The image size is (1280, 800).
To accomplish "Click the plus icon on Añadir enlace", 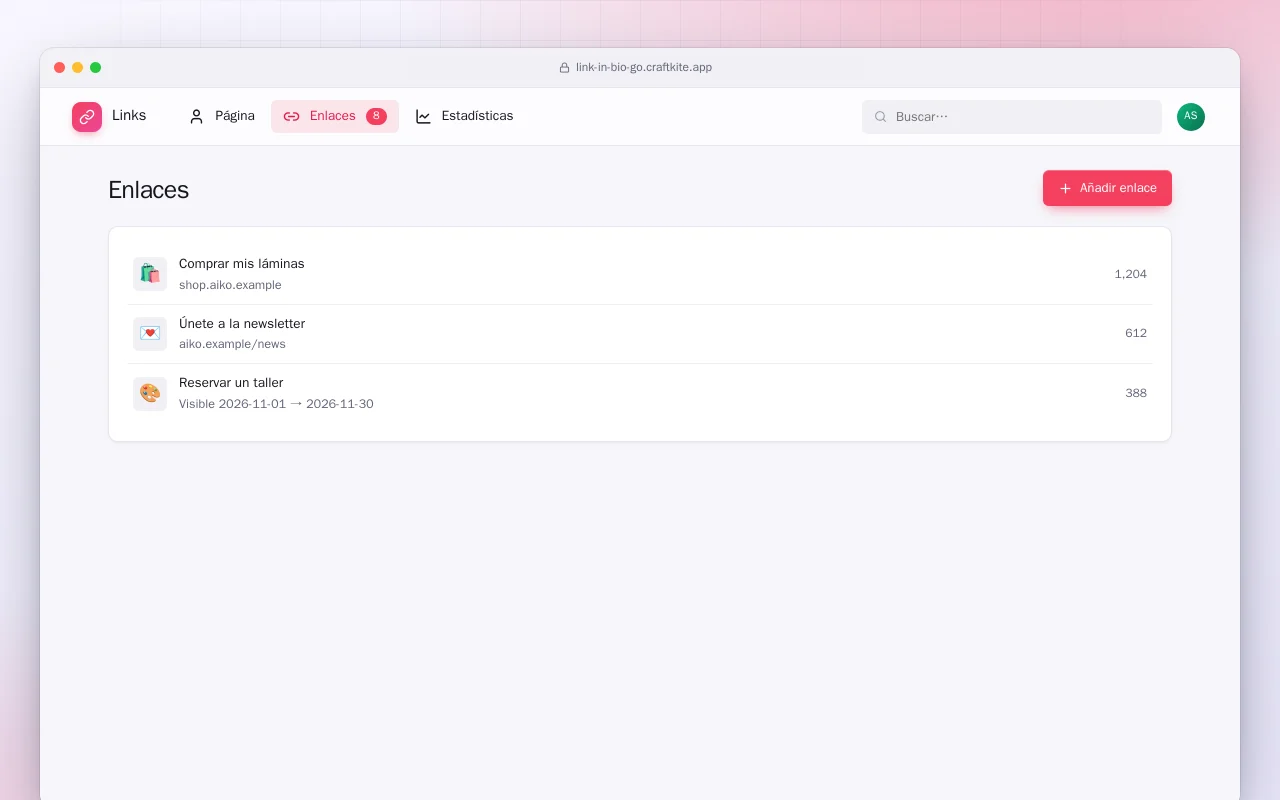I will point(1065,188).
